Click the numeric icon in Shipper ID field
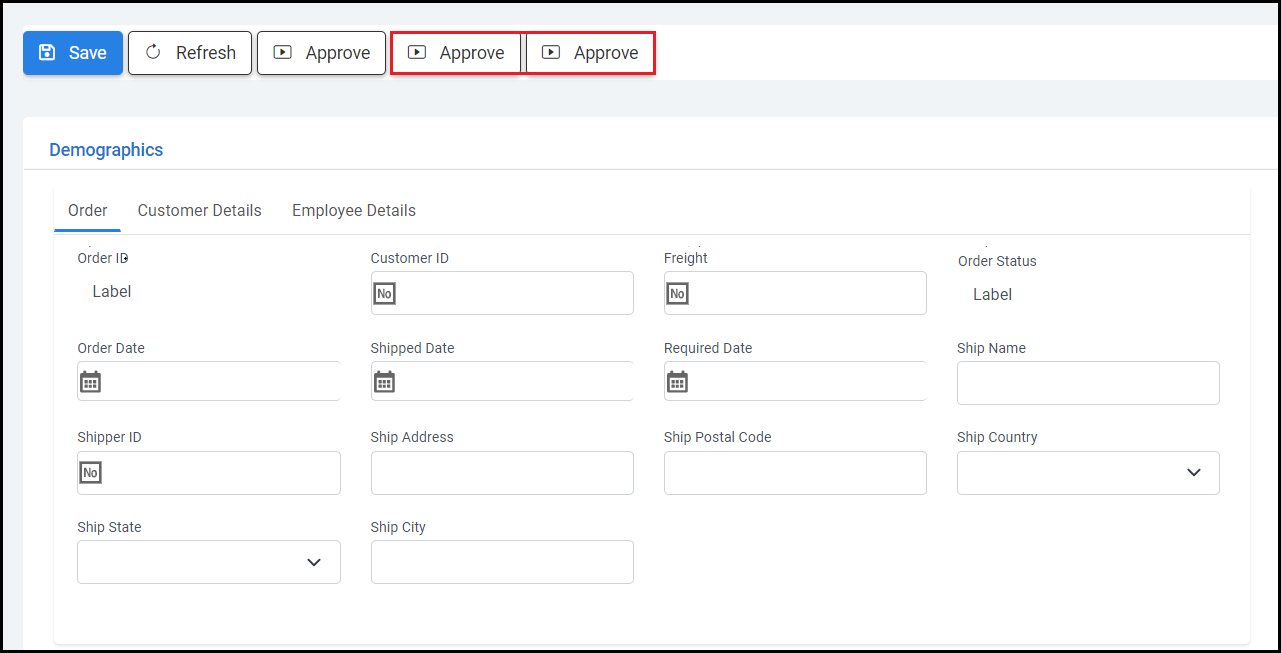Screen dimensions: 1281x653 [91, 473]
